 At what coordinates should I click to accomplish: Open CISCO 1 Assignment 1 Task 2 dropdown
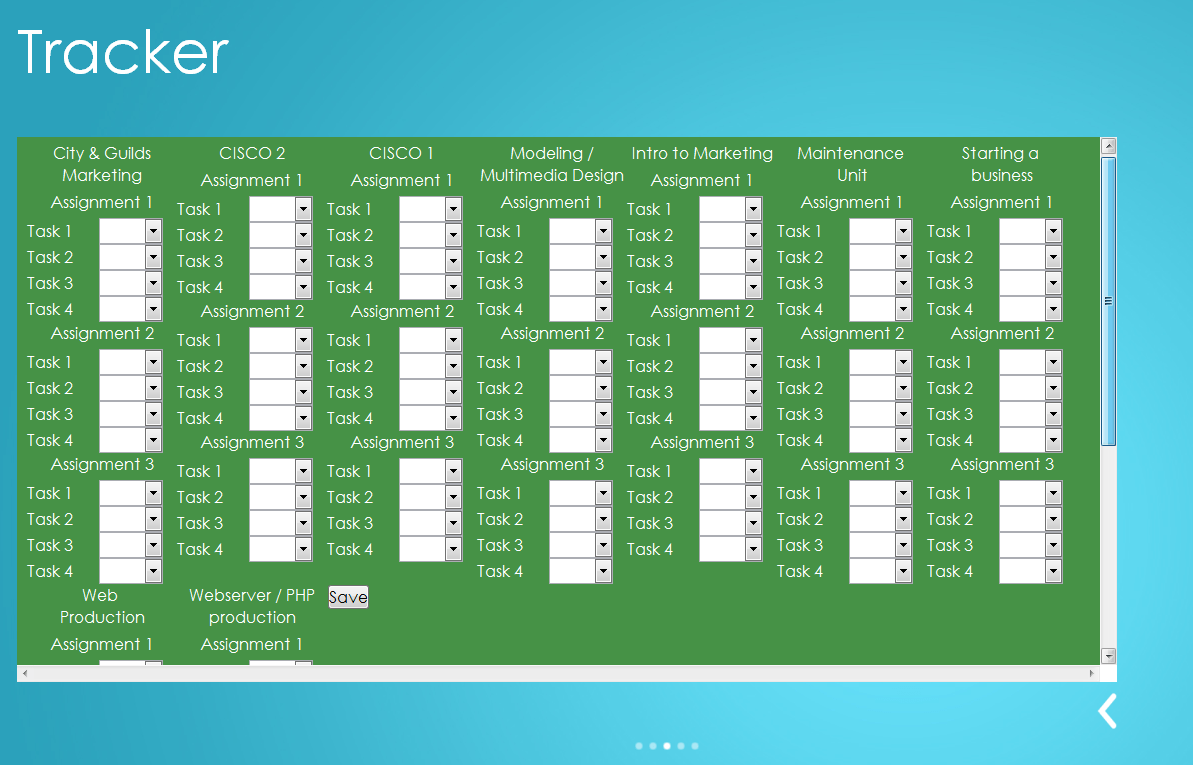[430, 236]
